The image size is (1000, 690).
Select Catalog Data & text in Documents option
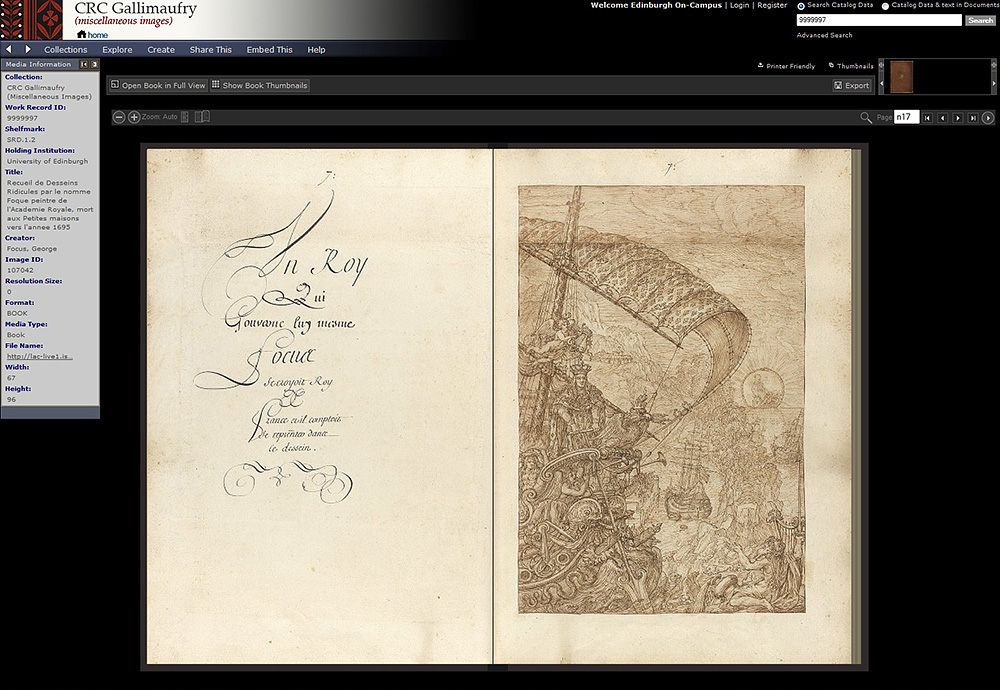click(885, 6)
